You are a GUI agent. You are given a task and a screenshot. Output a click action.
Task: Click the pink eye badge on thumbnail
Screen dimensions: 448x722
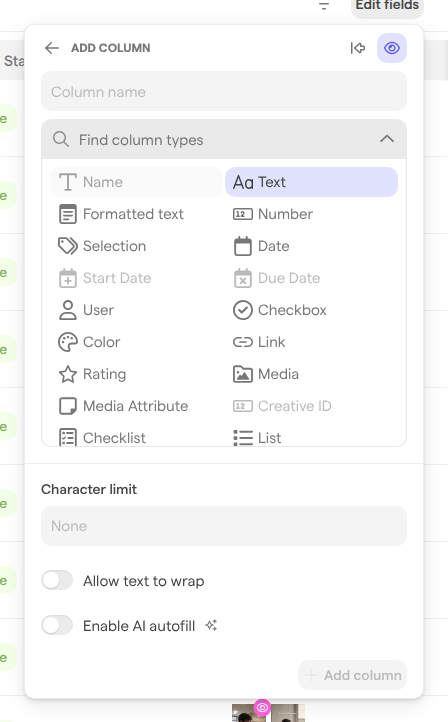[x=262, y=707]
